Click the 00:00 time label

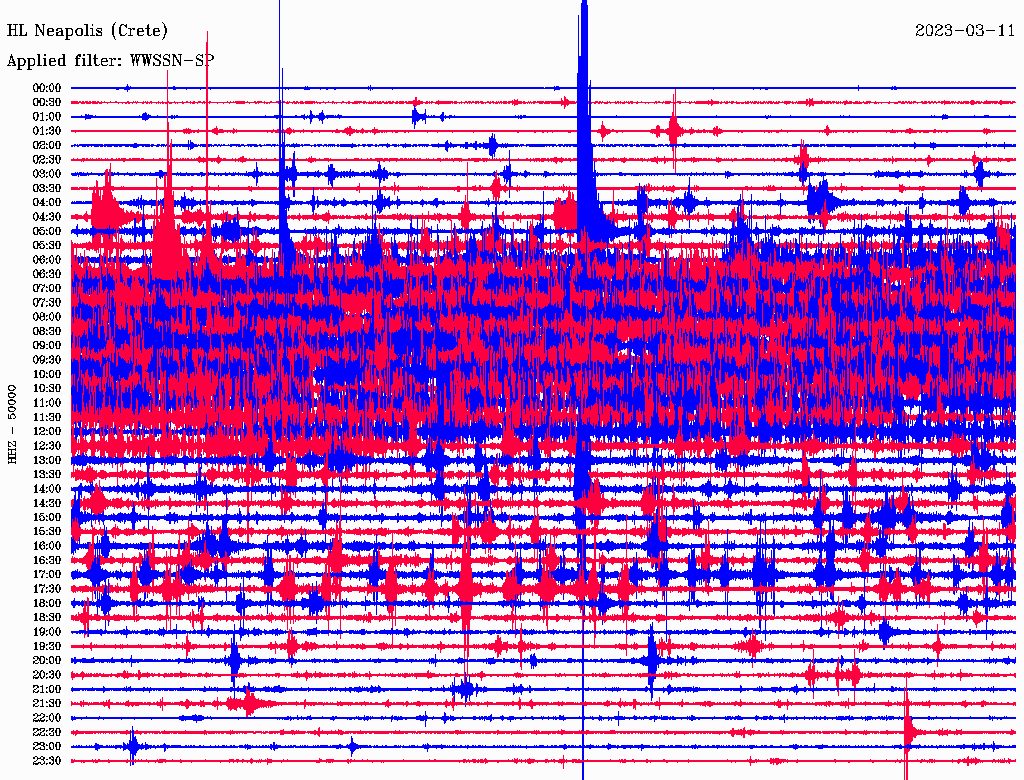point(47,88)
